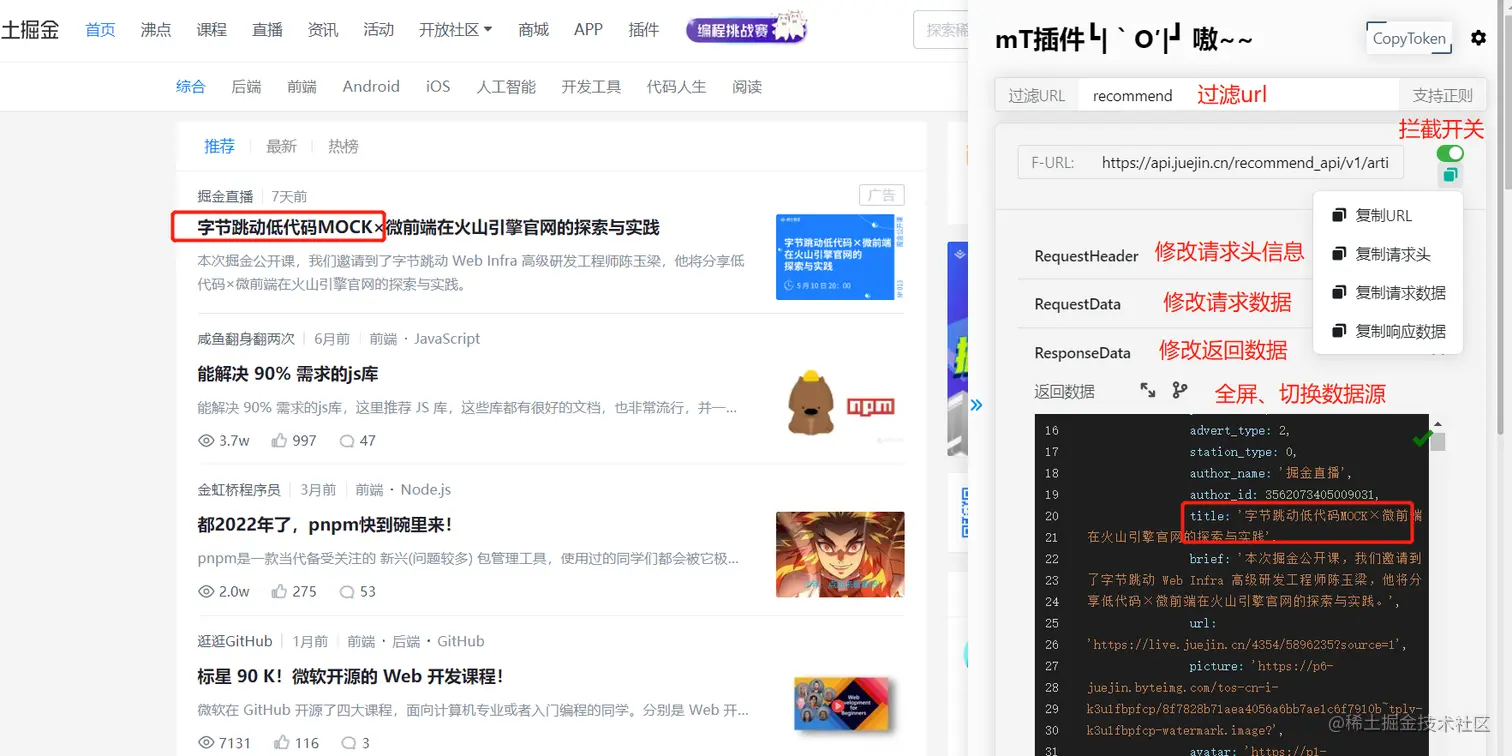1512x756 pixels.
Task: Select the 前端 category
Action: [x=302, y=86]
